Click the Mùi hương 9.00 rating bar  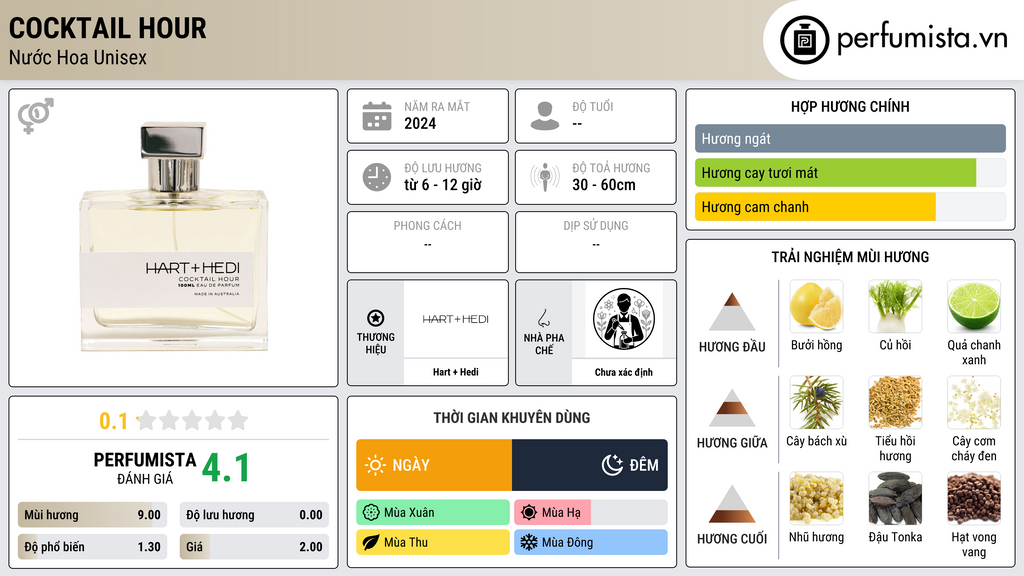[x=92, y=515]
